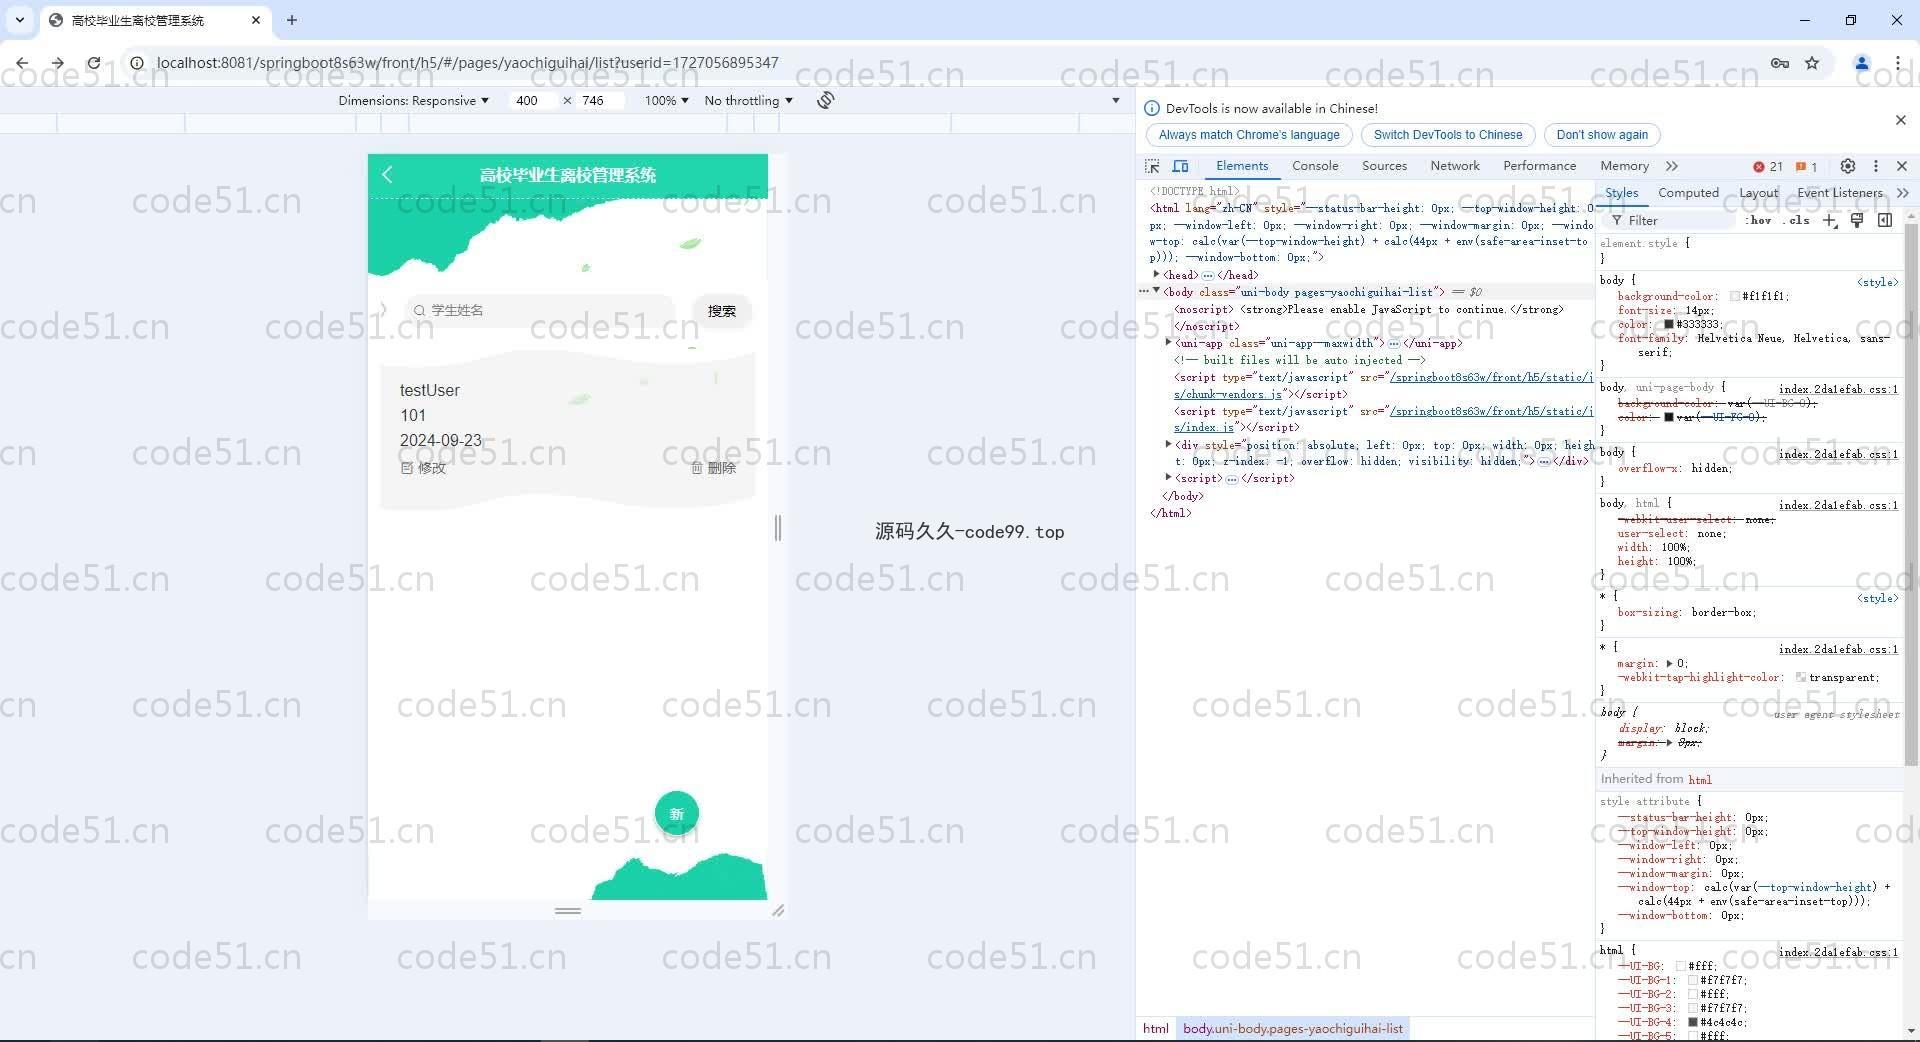
Task: Click Don't show again button
Action: coord(1602,135)
